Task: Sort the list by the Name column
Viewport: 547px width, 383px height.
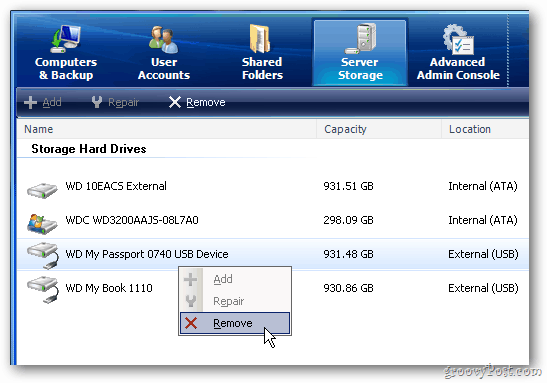Action: pos(166,129)
